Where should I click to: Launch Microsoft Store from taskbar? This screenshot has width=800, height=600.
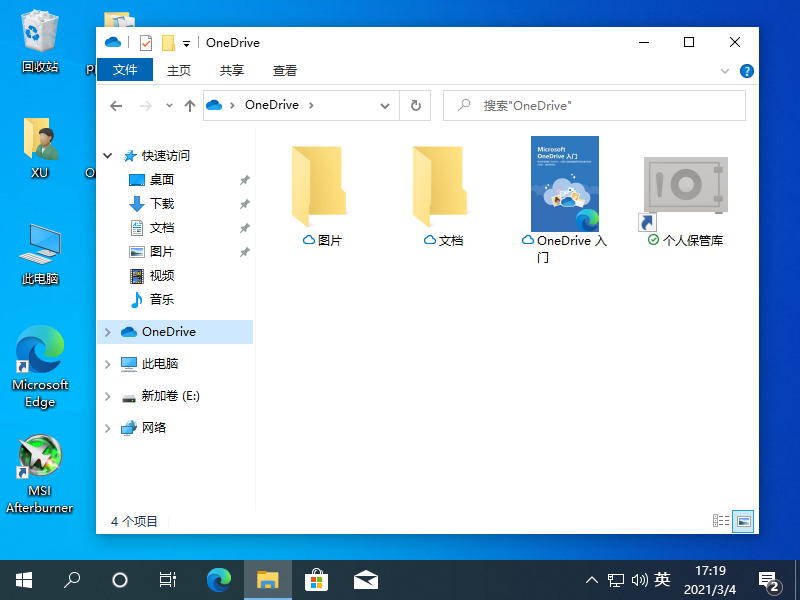tap(316, 579)
